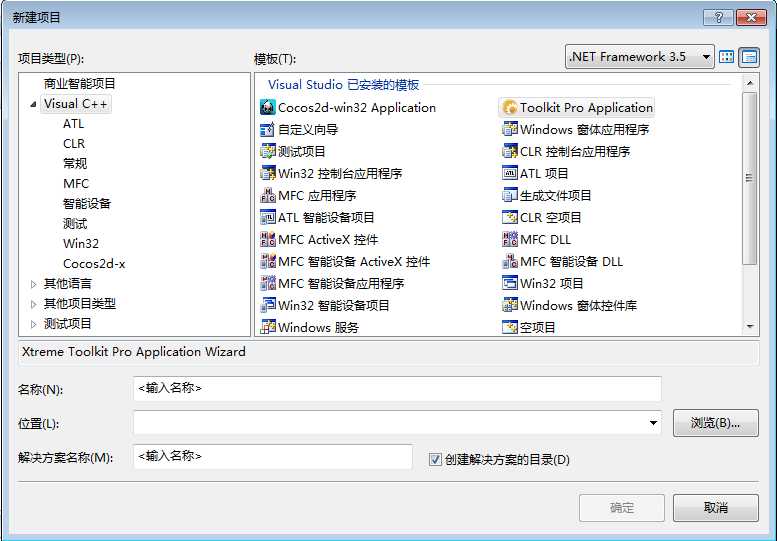The width and height of the screenshot is (777, 541).
Task: Select the Cocos2d-win32 Application template icon
Action: click(268, 108)
